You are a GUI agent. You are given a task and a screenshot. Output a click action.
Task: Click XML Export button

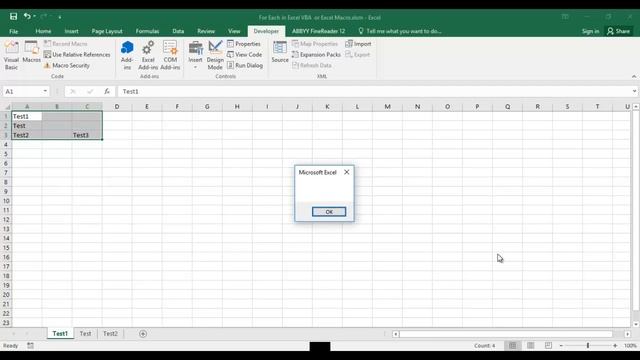tap(358, 54)
